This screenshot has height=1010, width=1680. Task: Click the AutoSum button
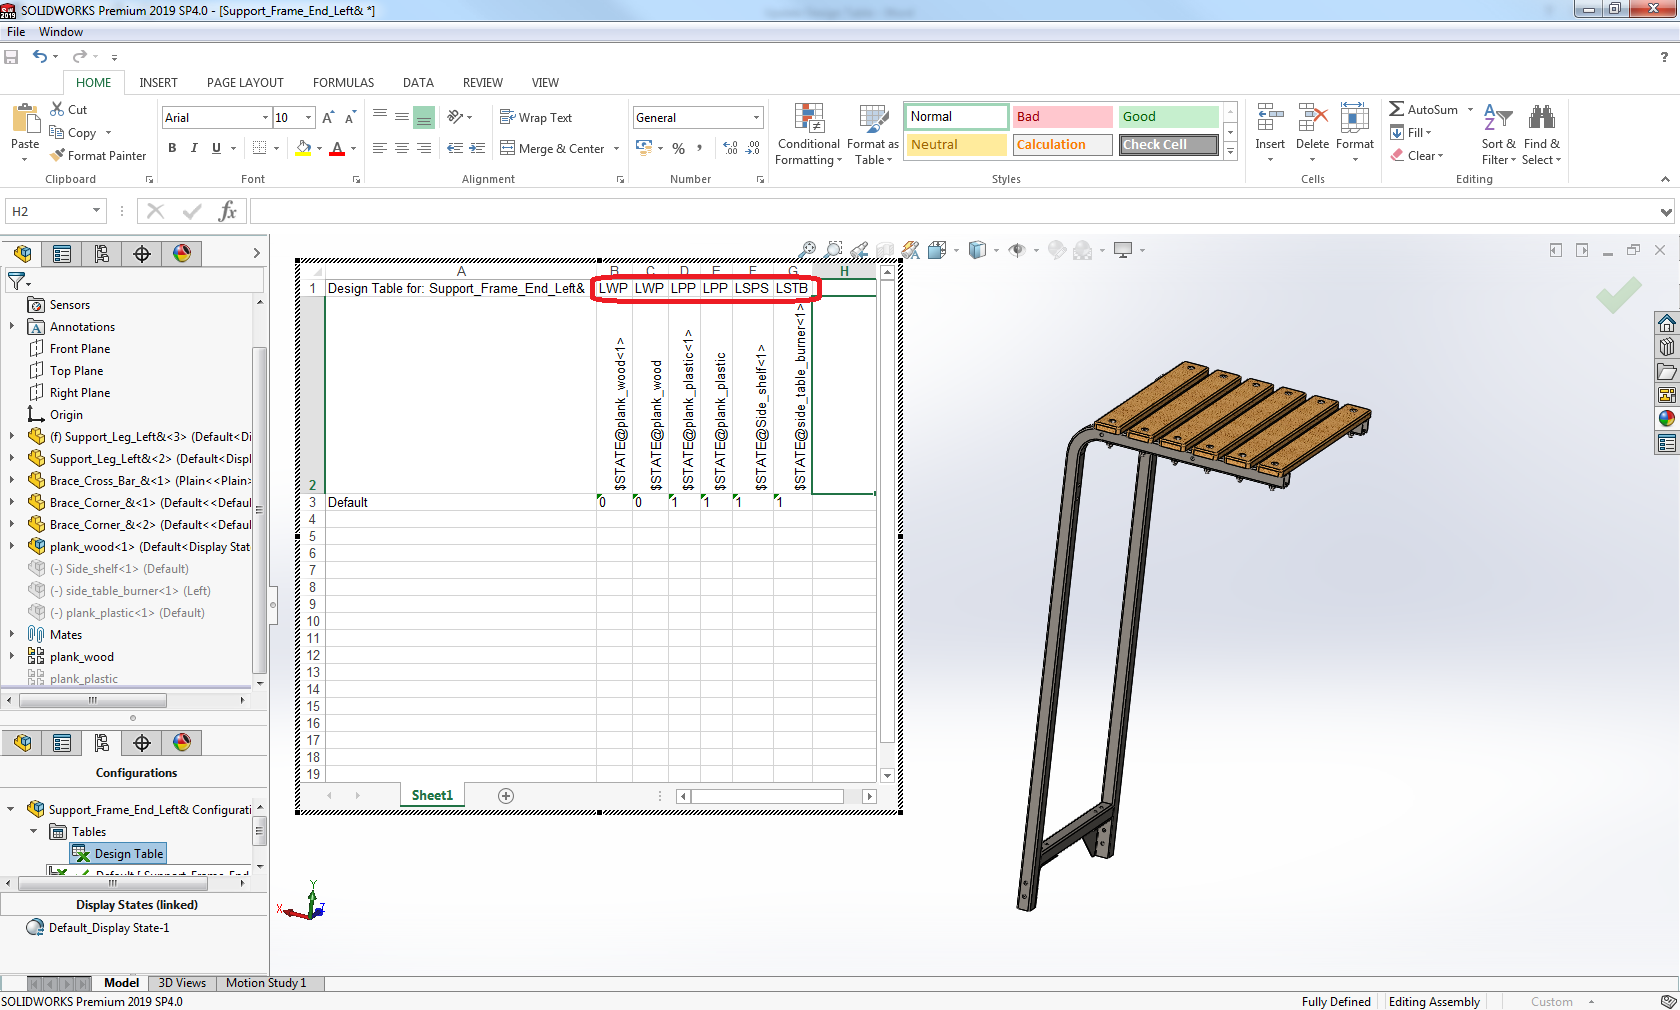pos(1423,109)
